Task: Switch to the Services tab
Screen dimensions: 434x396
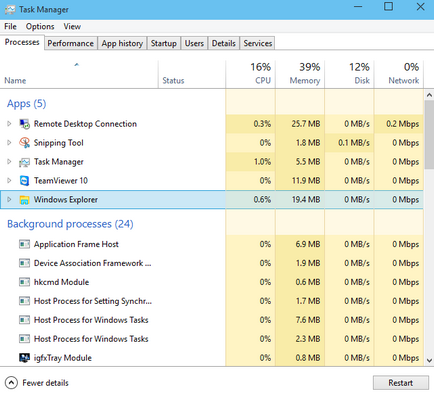Action: (258, 43)
